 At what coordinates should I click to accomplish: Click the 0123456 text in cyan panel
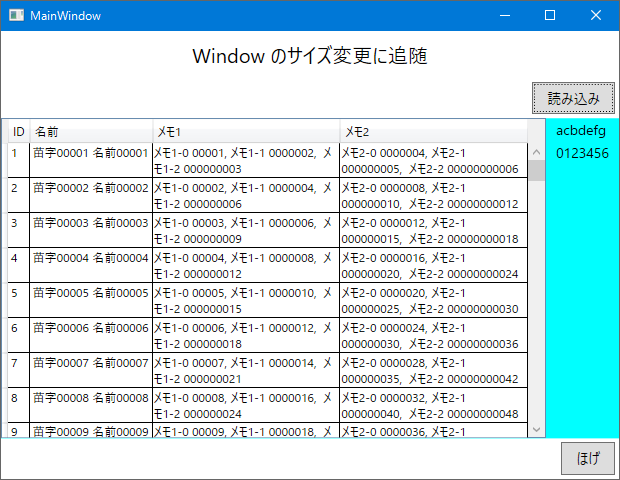(x=582, y=153)
